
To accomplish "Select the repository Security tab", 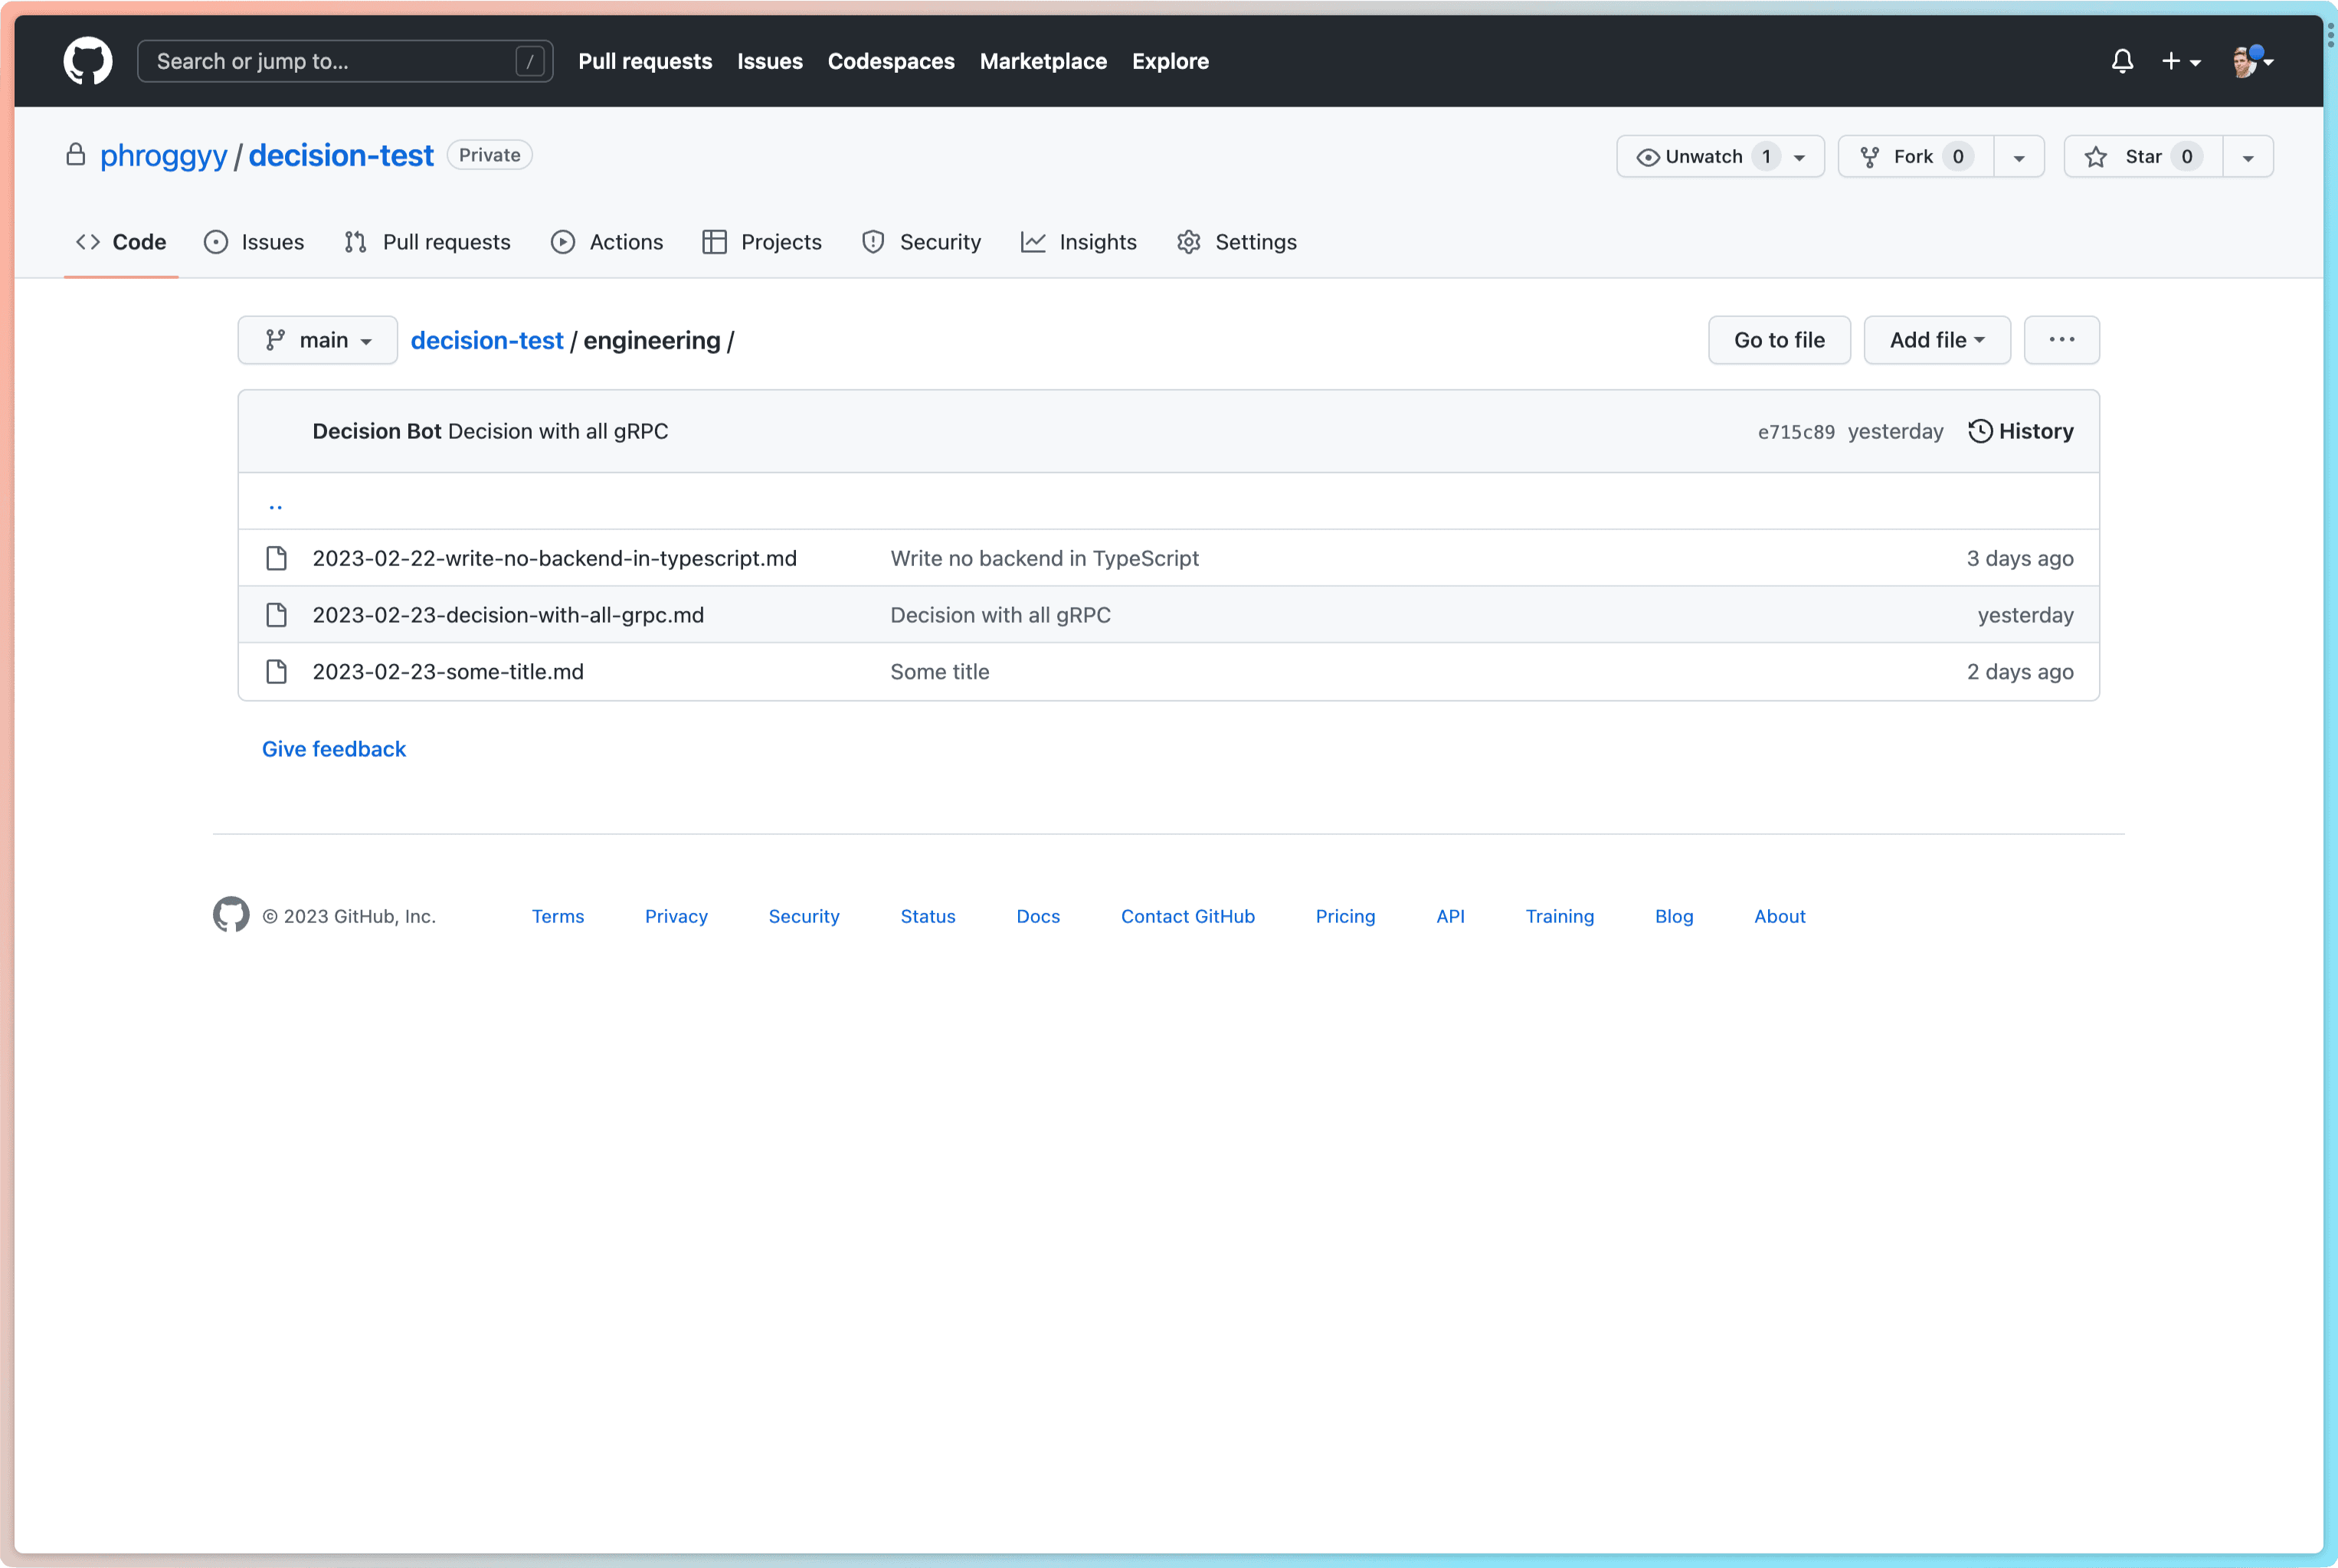I will [x=921, y=242].
